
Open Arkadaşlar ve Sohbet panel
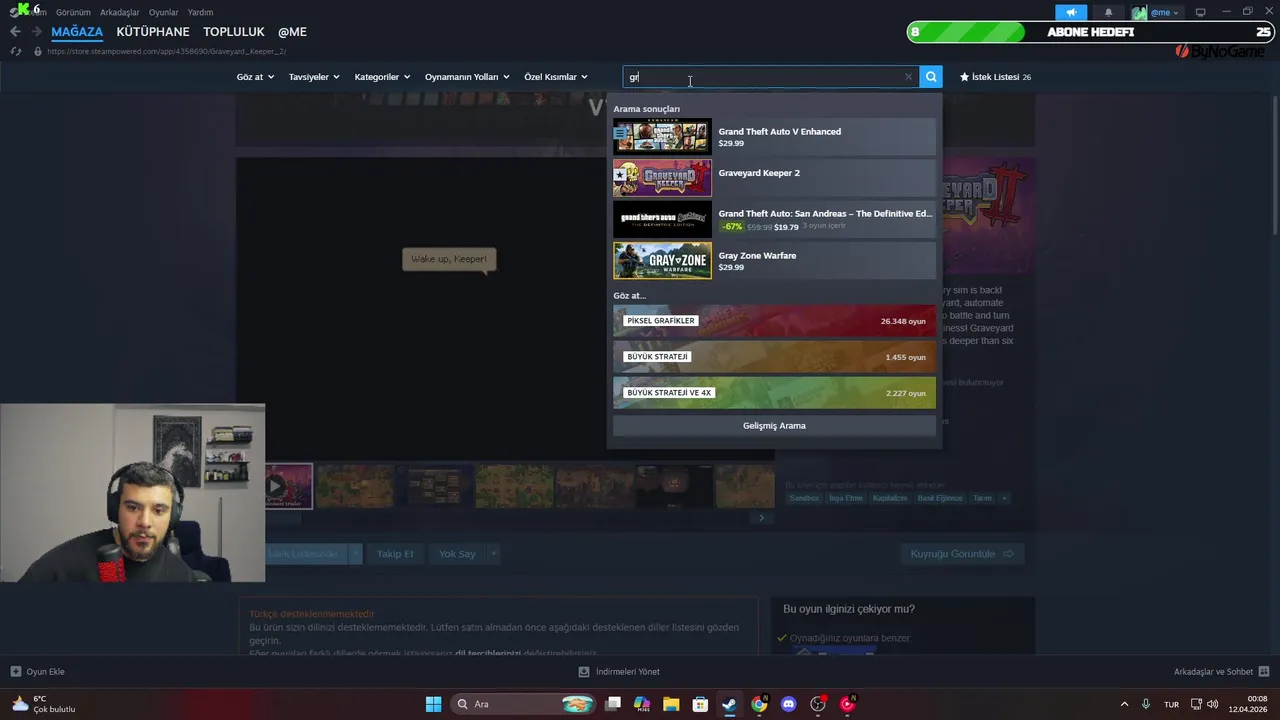(1221, 672)
